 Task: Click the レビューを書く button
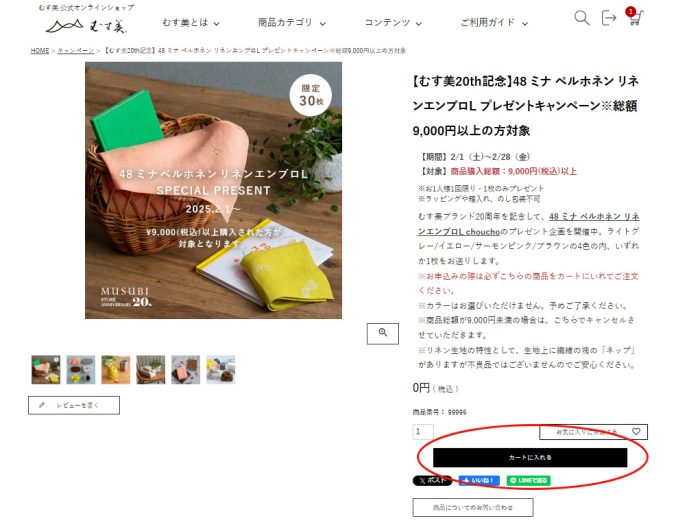(74, 406)
